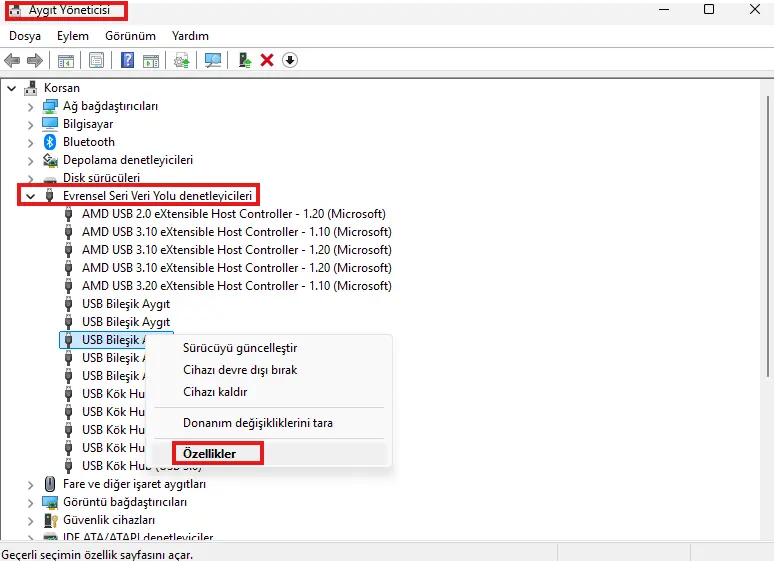This screenshot has width=774, height=561.
Task: Open the Yardım menu
Action: click(190, 36)
